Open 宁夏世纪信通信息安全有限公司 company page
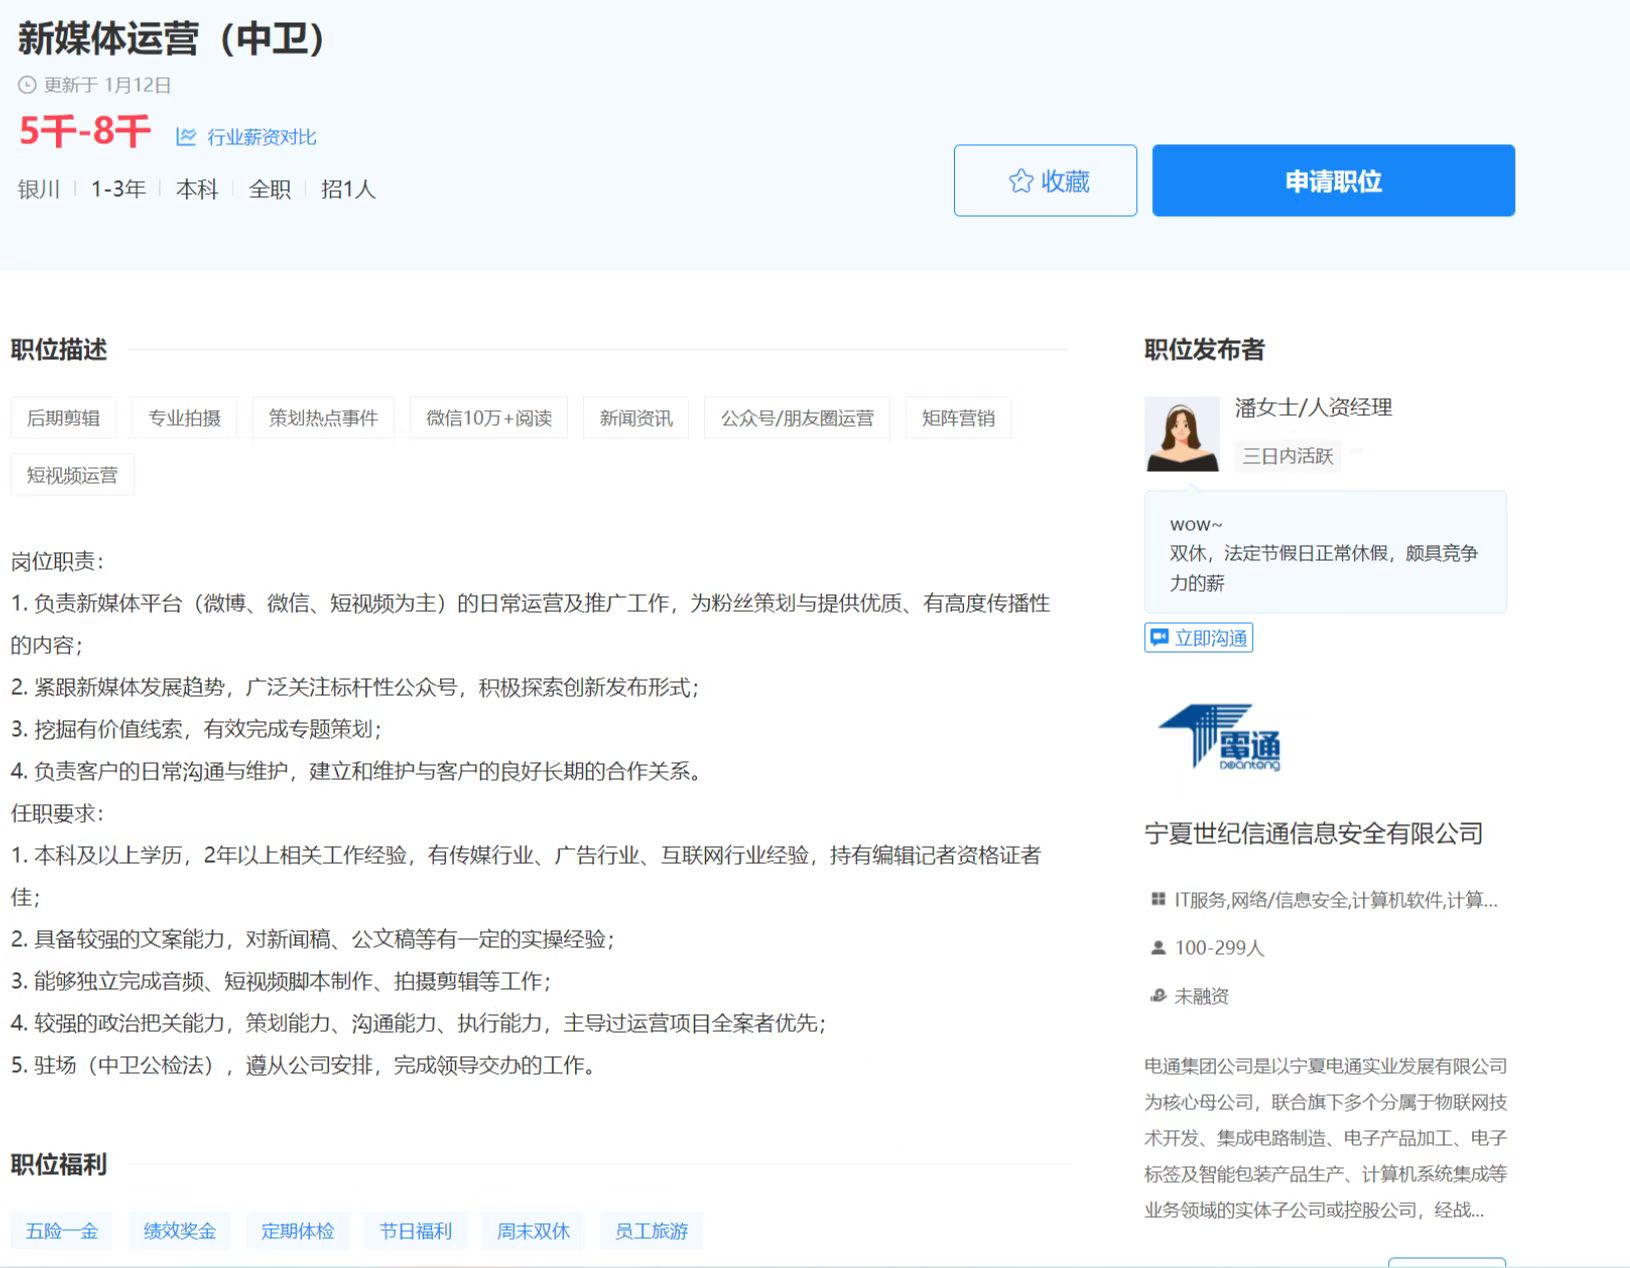1630x1268 pixels. pyautogui.click(x=1313, y=833)
